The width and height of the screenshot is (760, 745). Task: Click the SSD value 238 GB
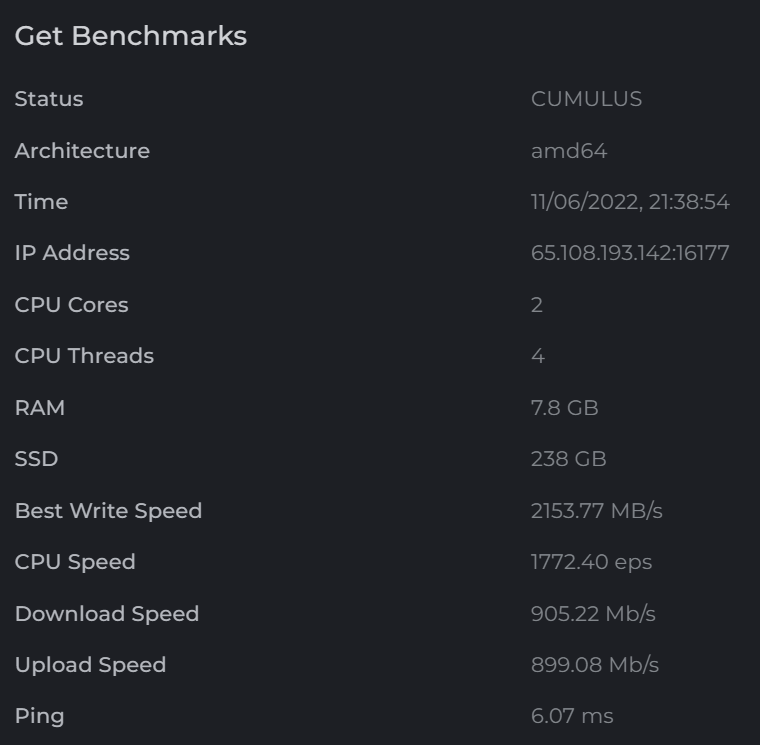click(569, 459)
